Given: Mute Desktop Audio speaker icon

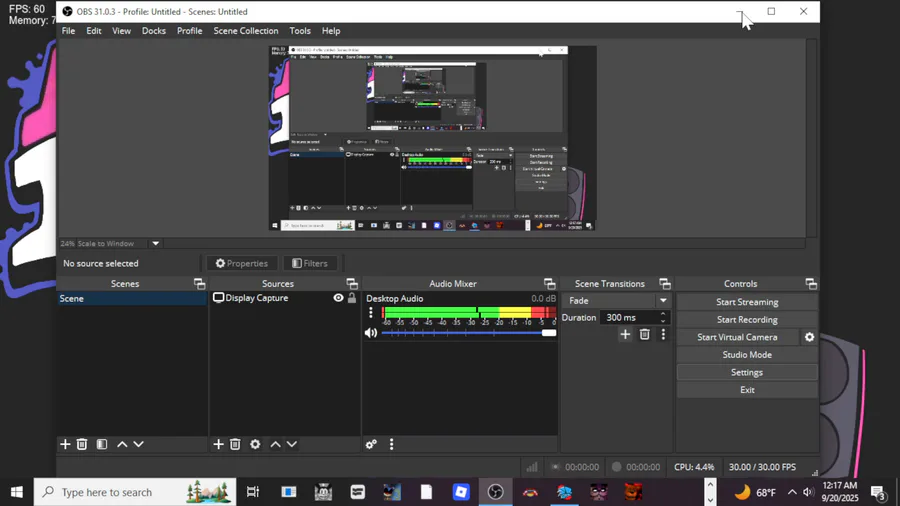Looking at the screenshot, I should click(x=371, y=333).
